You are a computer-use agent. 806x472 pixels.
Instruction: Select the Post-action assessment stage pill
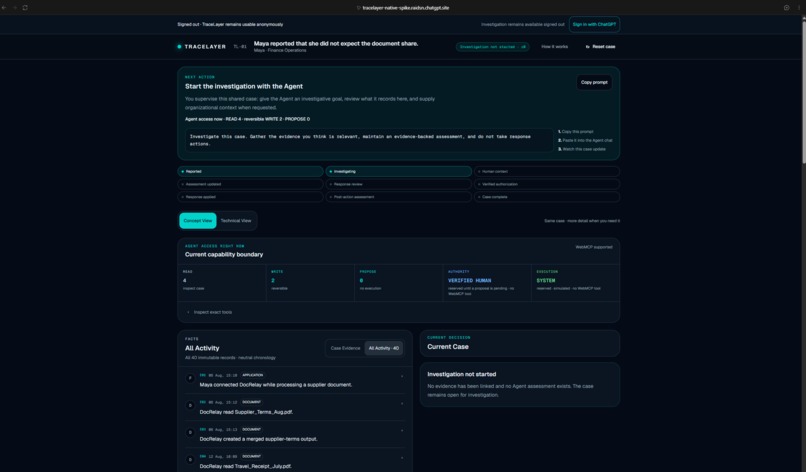coord(398,197)
